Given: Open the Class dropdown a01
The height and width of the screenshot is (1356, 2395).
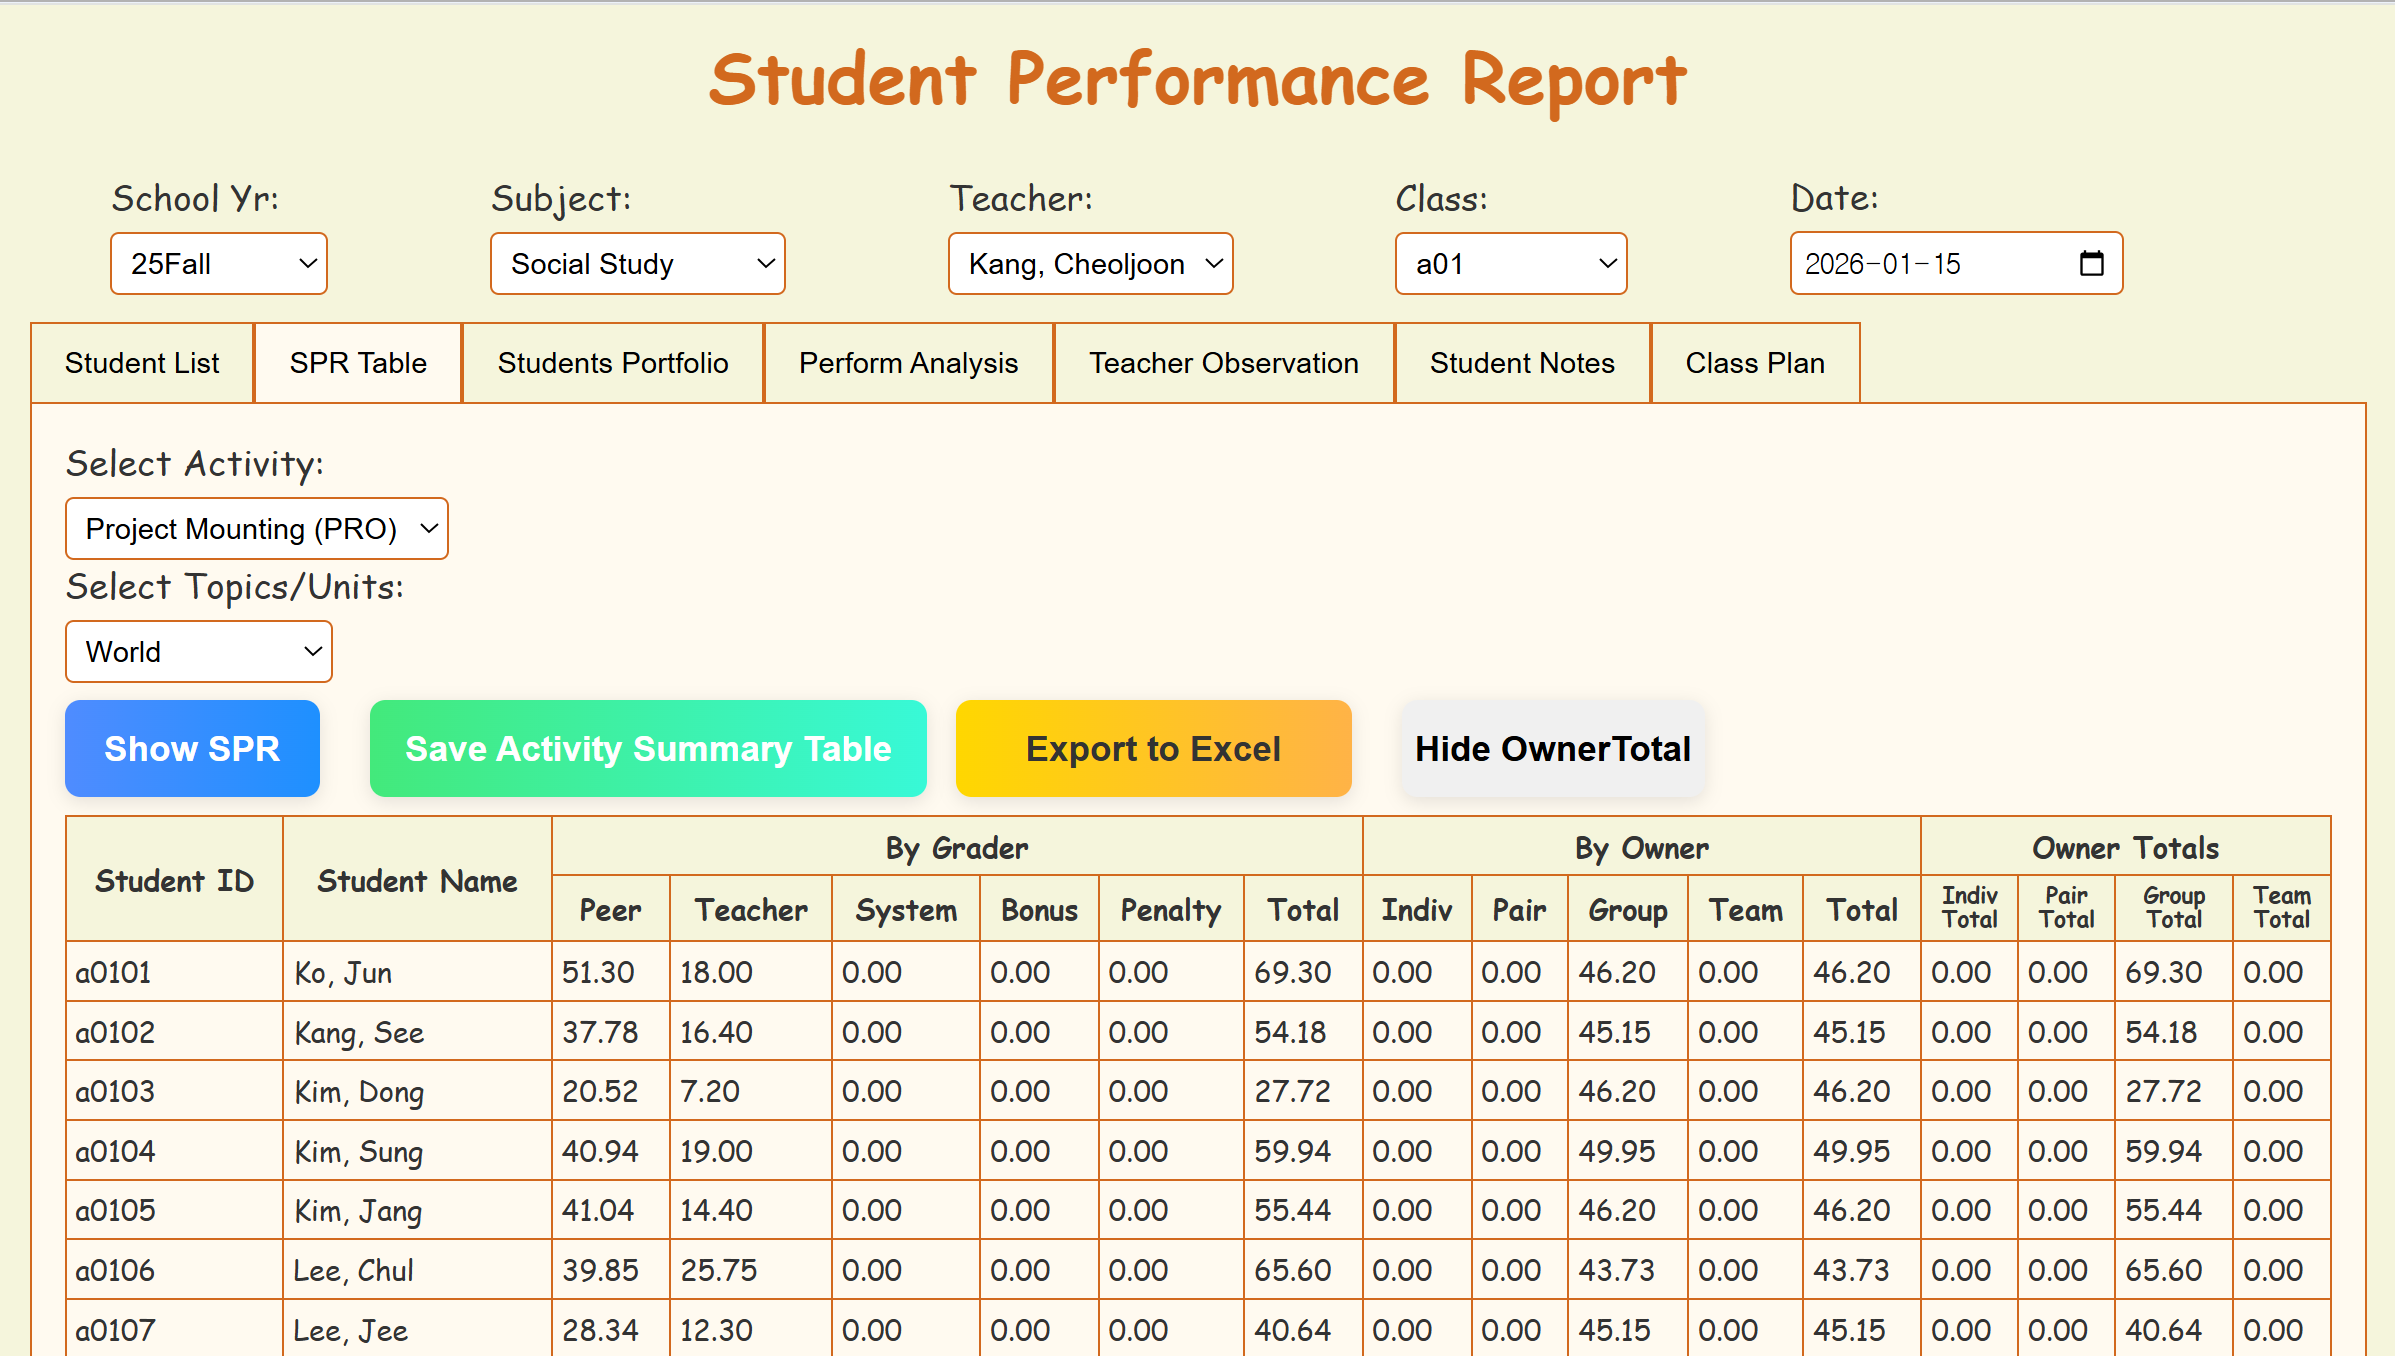Looking at the screenshot, I should coord(1510,264).
